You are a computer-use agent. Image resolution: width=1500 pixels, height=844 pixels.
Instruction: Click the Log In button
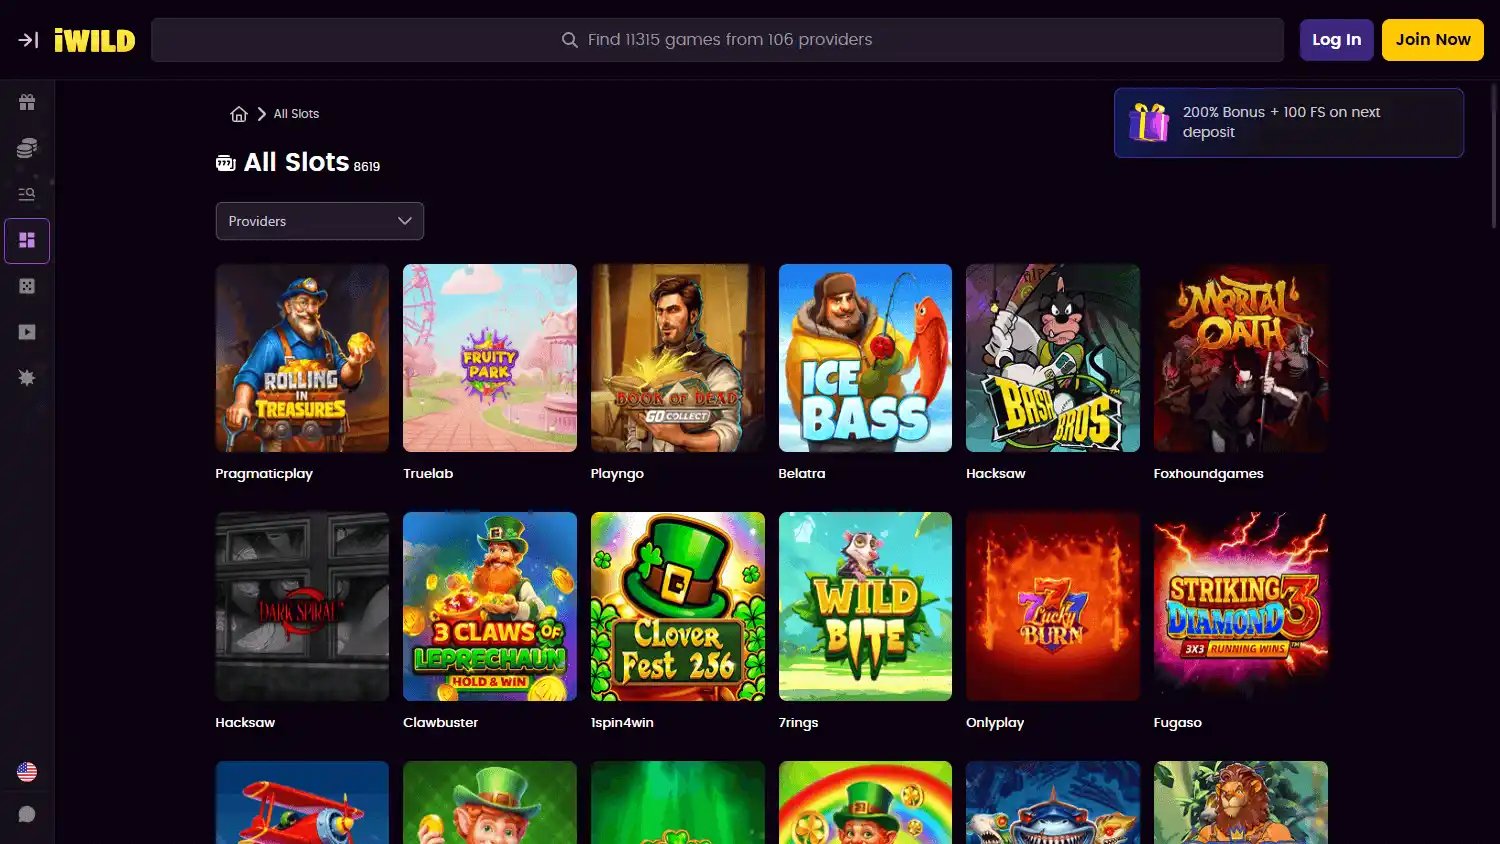pos(1336,40)
